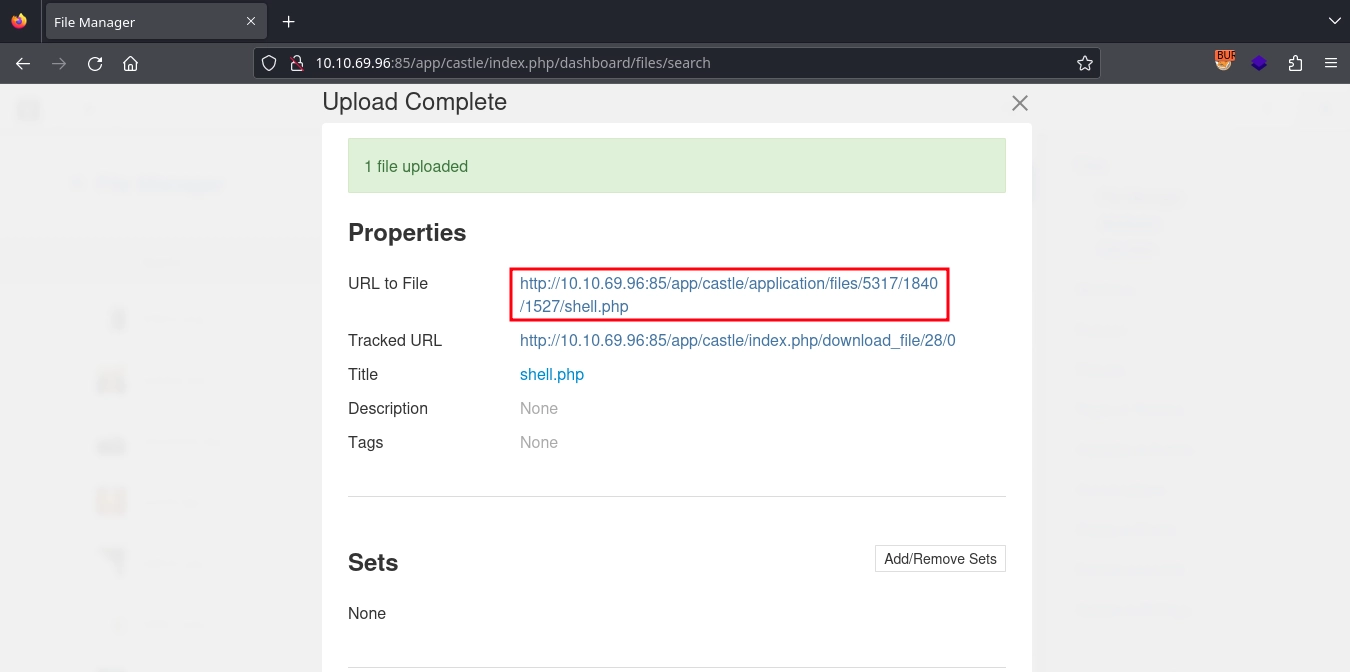Reload the current page
Screen dimensions: 1350x672
coord(95,63)
